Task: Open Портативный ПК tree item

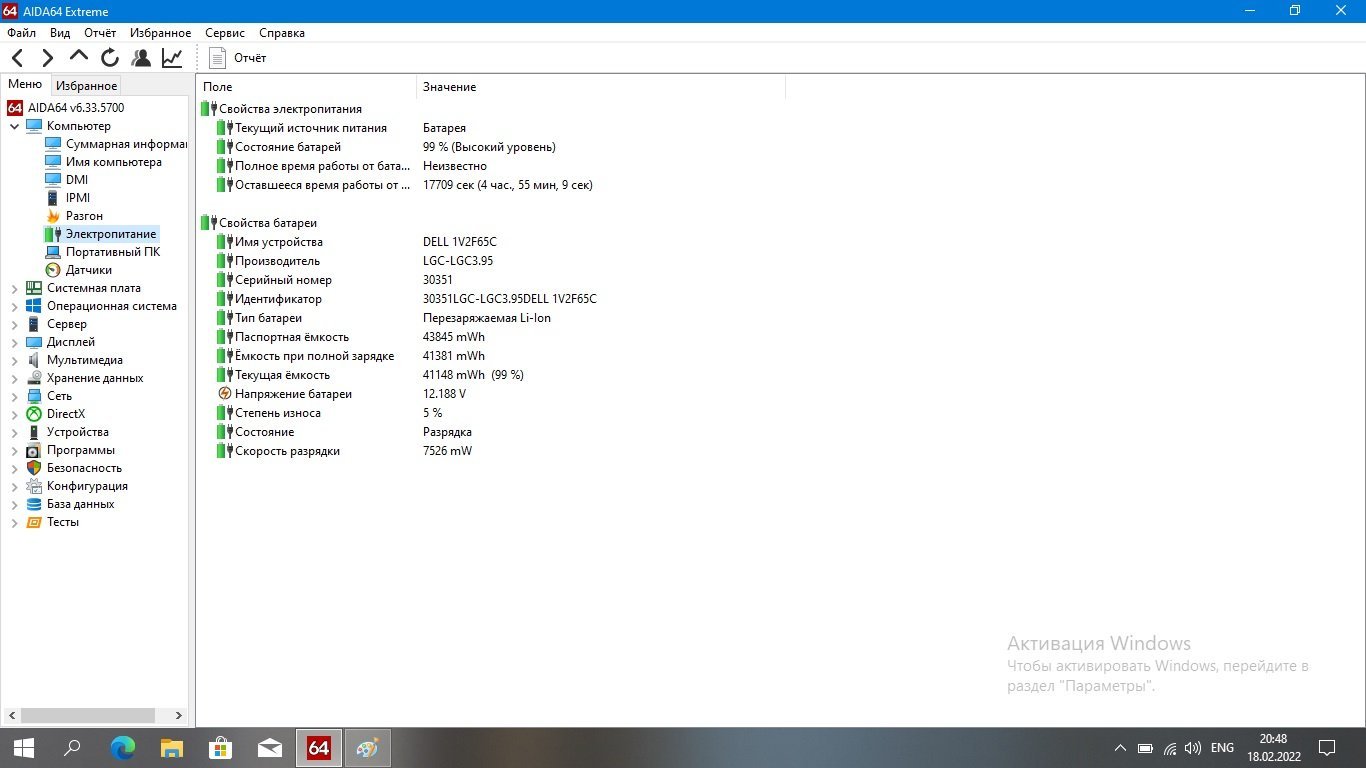Action: pyautogui.click(x=112, y=252)
